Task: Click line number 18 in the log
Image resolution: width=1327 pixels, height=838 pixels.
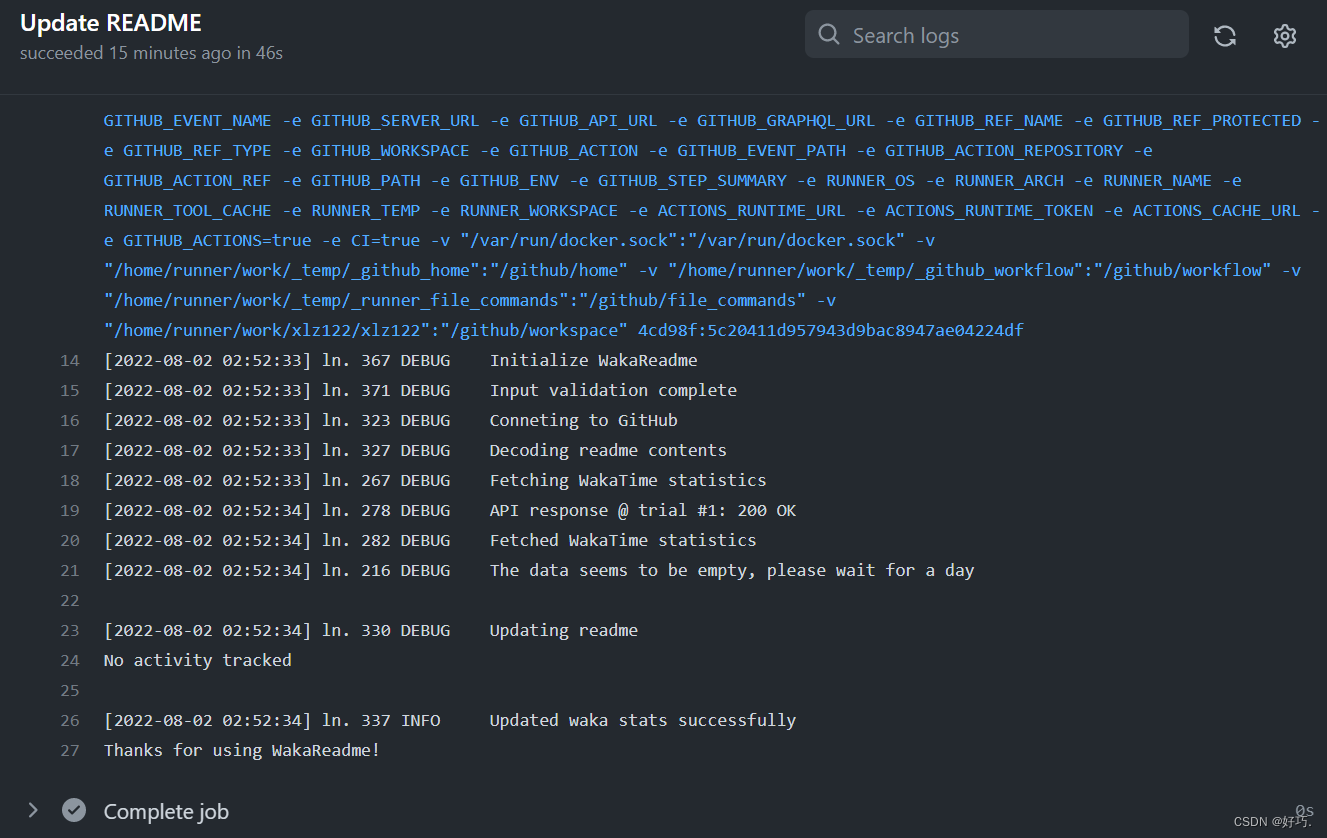Action: 69,481
